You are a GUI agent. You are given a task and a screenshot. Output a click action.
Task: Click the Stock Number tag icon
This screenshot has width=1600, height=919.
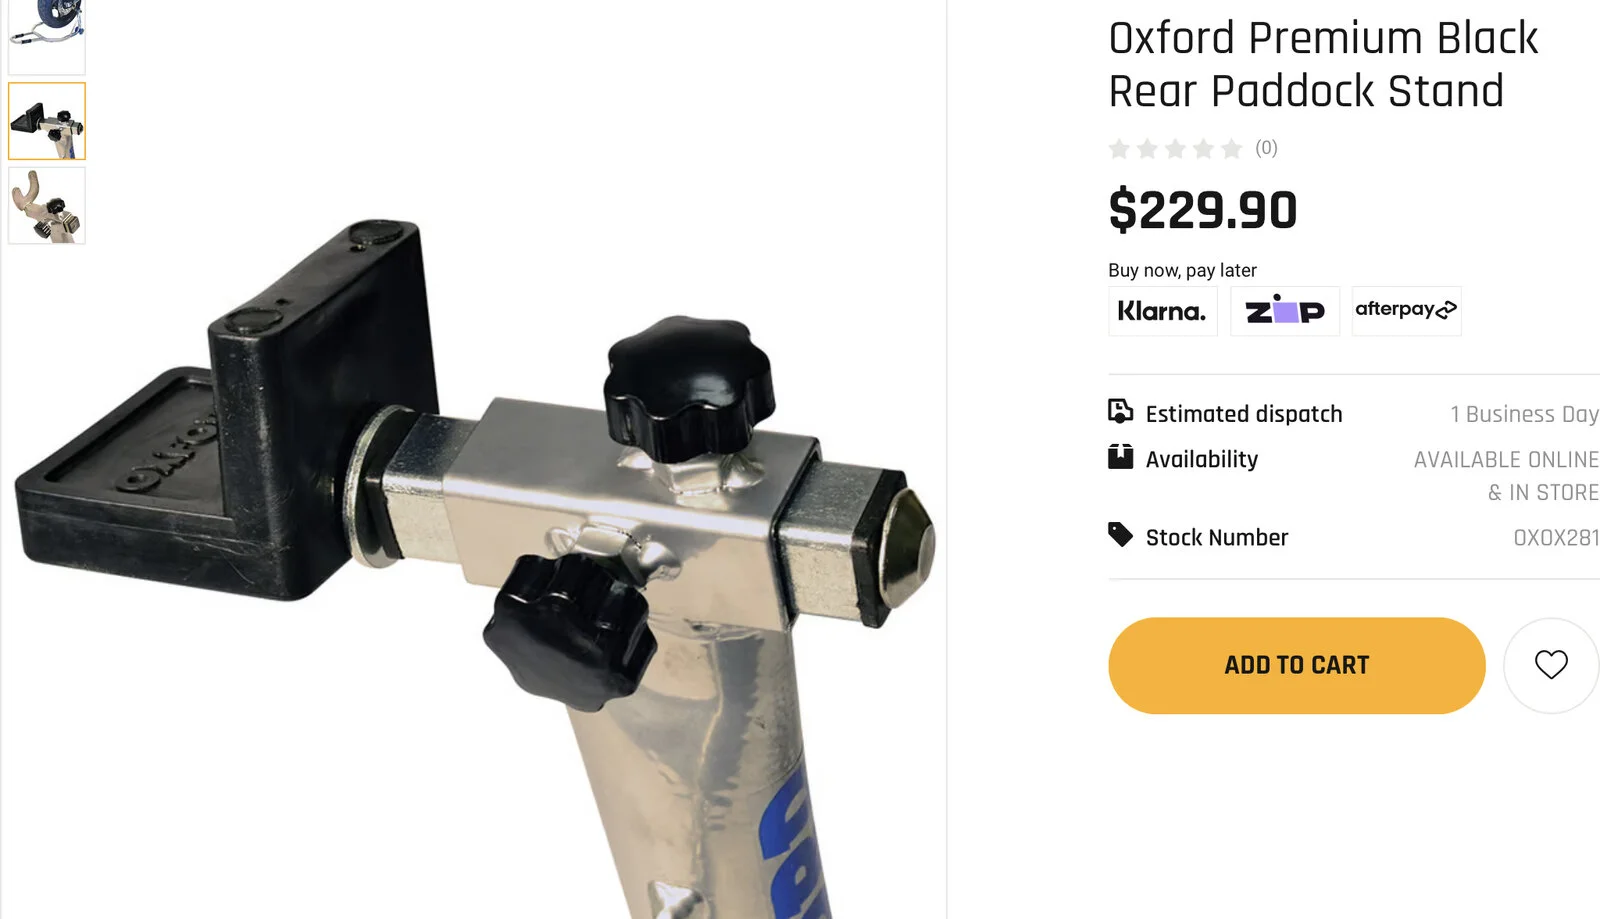tap(1120, 535)
